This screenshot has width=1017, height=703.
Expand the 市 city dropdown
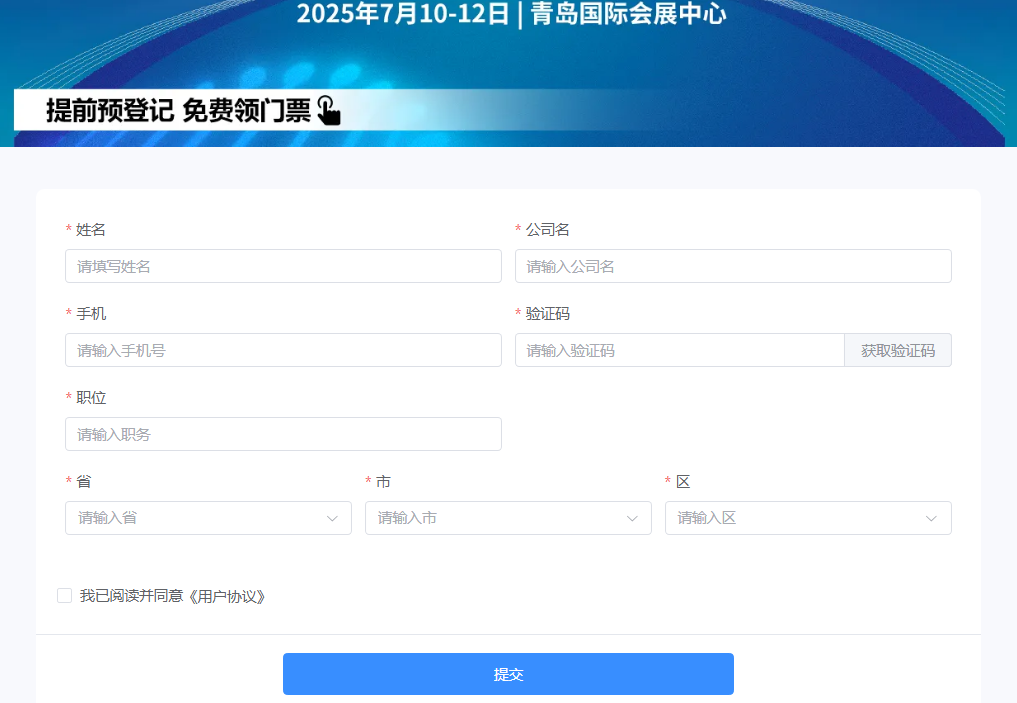(508, 518)
